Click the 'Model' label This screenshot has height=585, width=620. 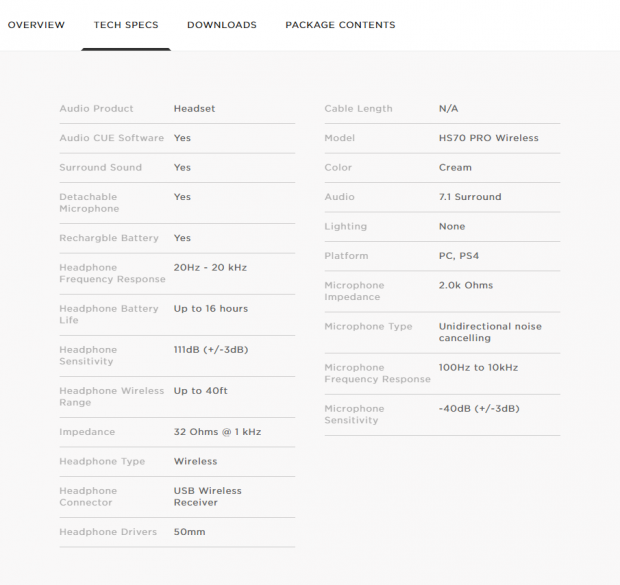tap(339, 138)
